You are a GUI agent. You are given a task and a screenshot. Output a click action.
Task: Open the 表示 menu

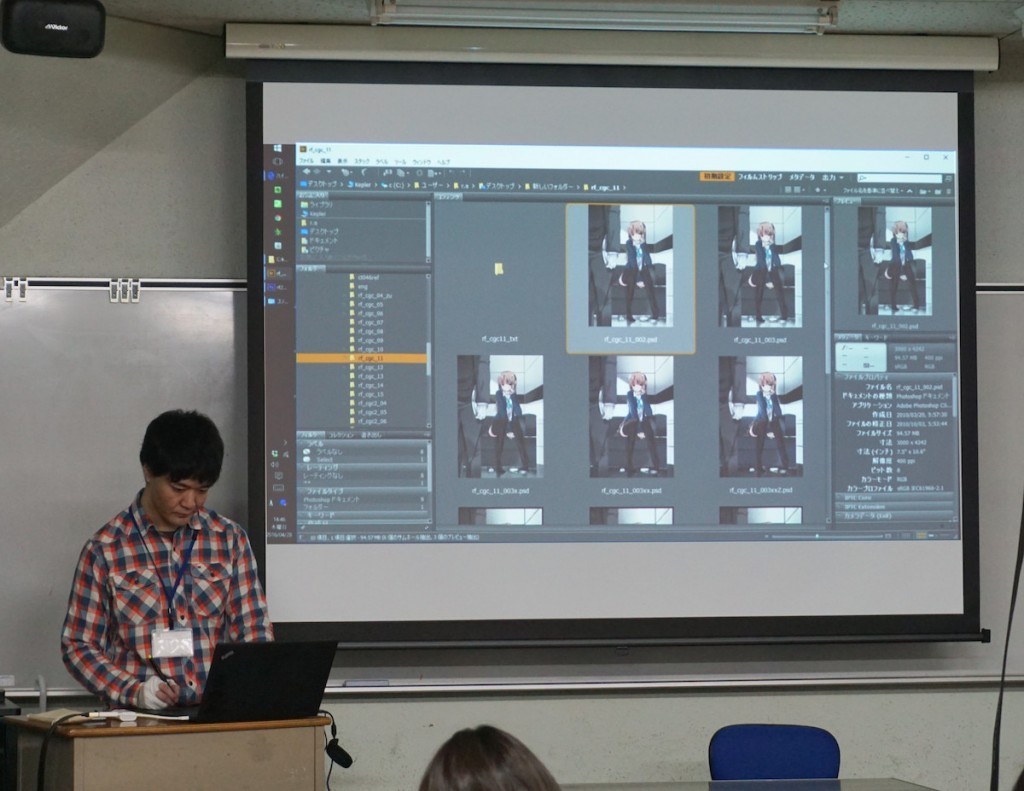343,161
